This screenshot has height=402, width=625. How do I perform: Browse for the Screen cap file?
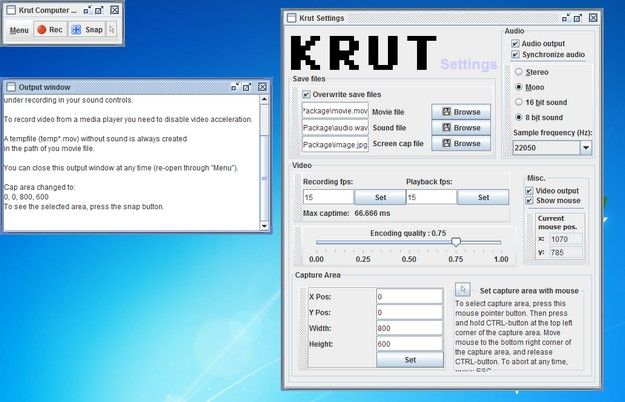coord(461,143)
